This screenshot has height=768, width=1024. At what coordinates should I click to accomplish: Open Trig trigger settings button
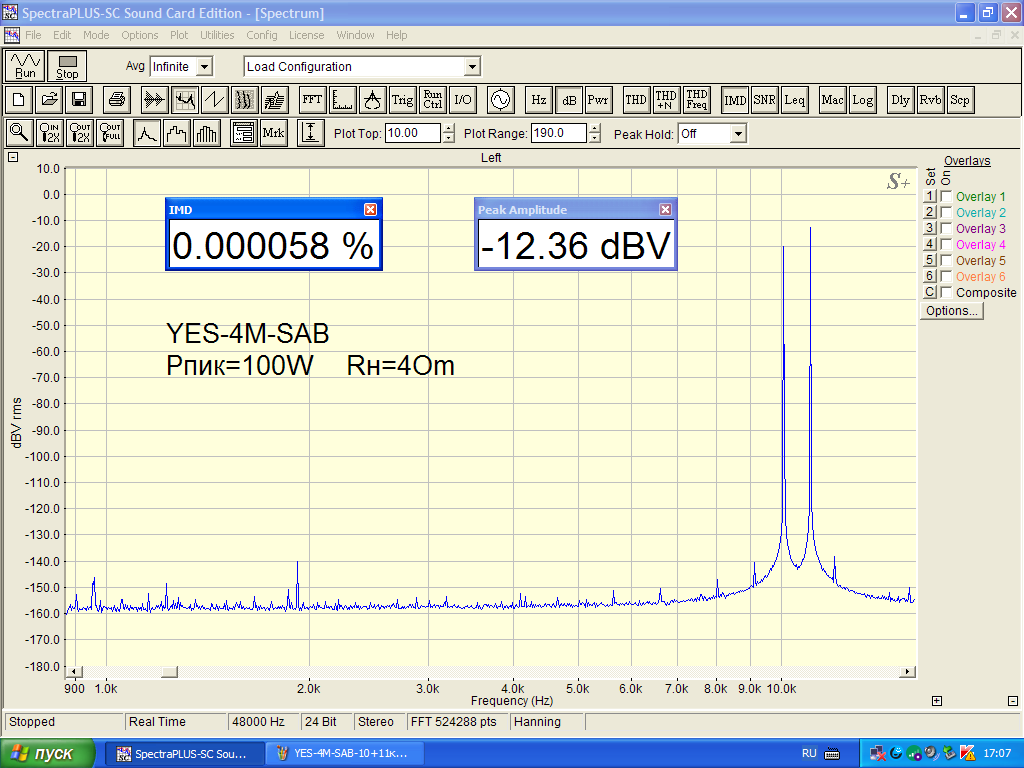(x=402, y=100)
